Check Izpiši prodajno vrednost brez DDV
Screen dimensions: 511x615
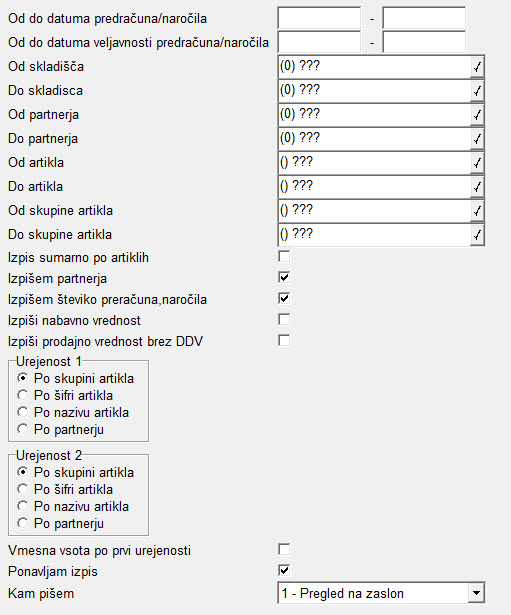pyautogui.click(x=284, y=340)
